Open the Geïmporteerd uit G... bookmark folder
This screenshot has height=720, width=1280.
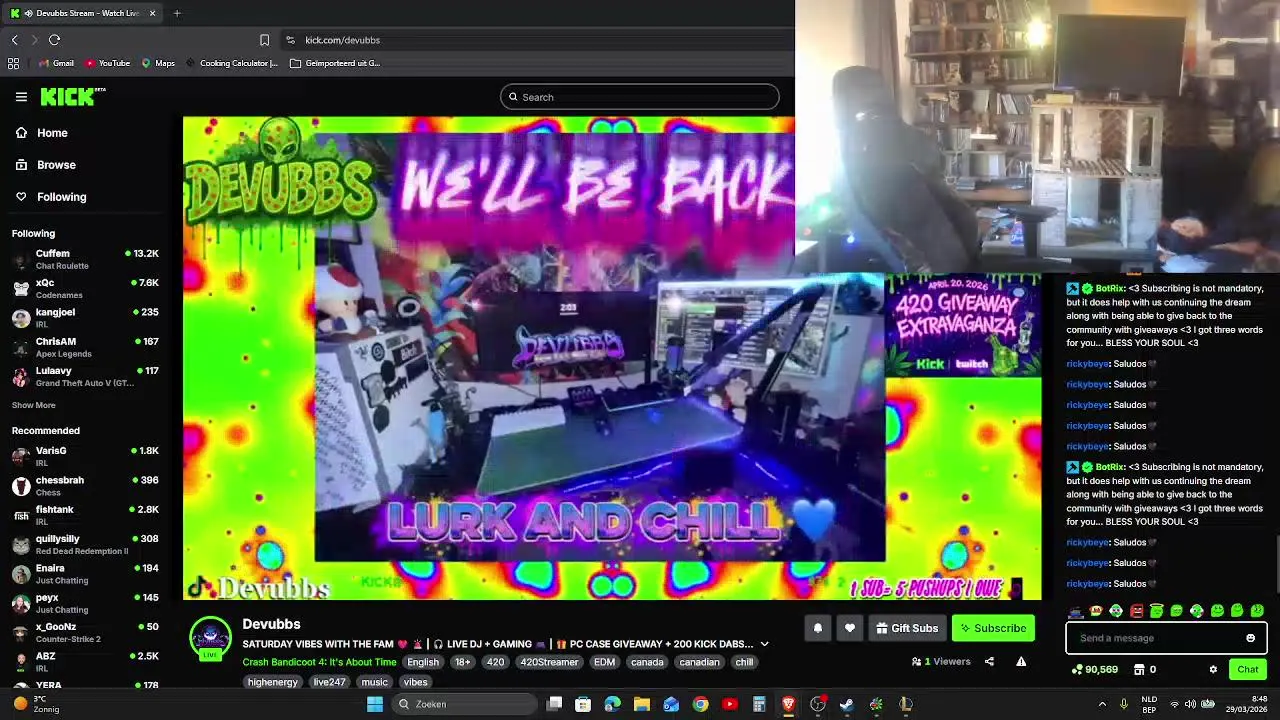[335, 63]
